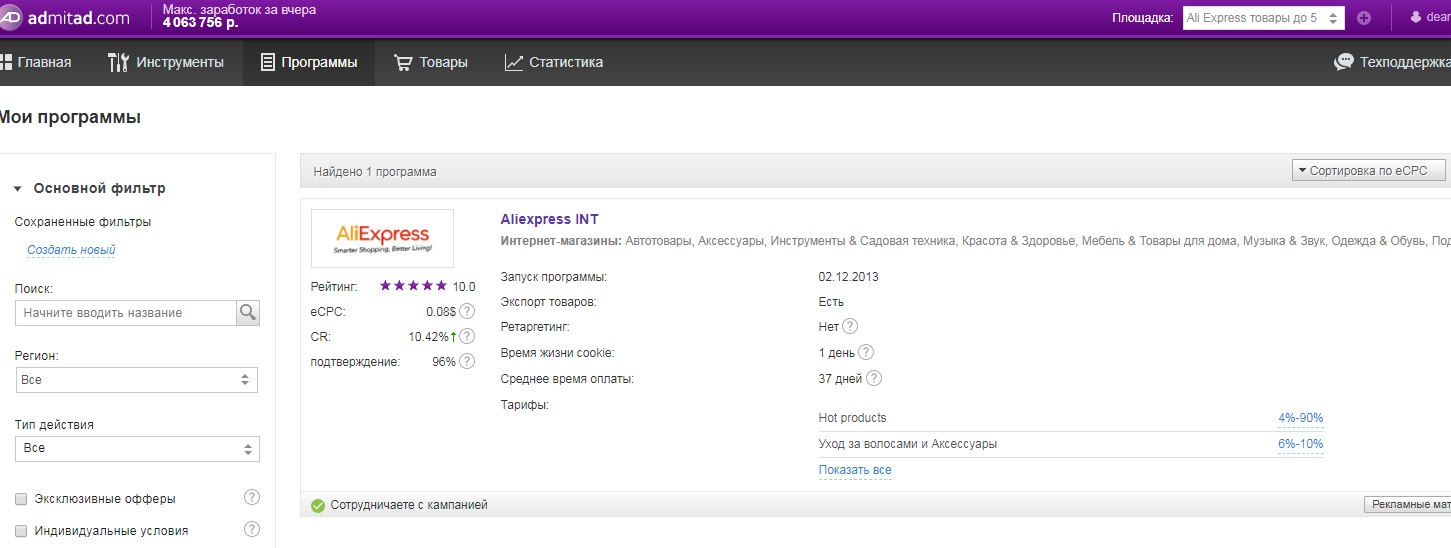Open help icon for Индивидуальные условия

click(252, 529)
